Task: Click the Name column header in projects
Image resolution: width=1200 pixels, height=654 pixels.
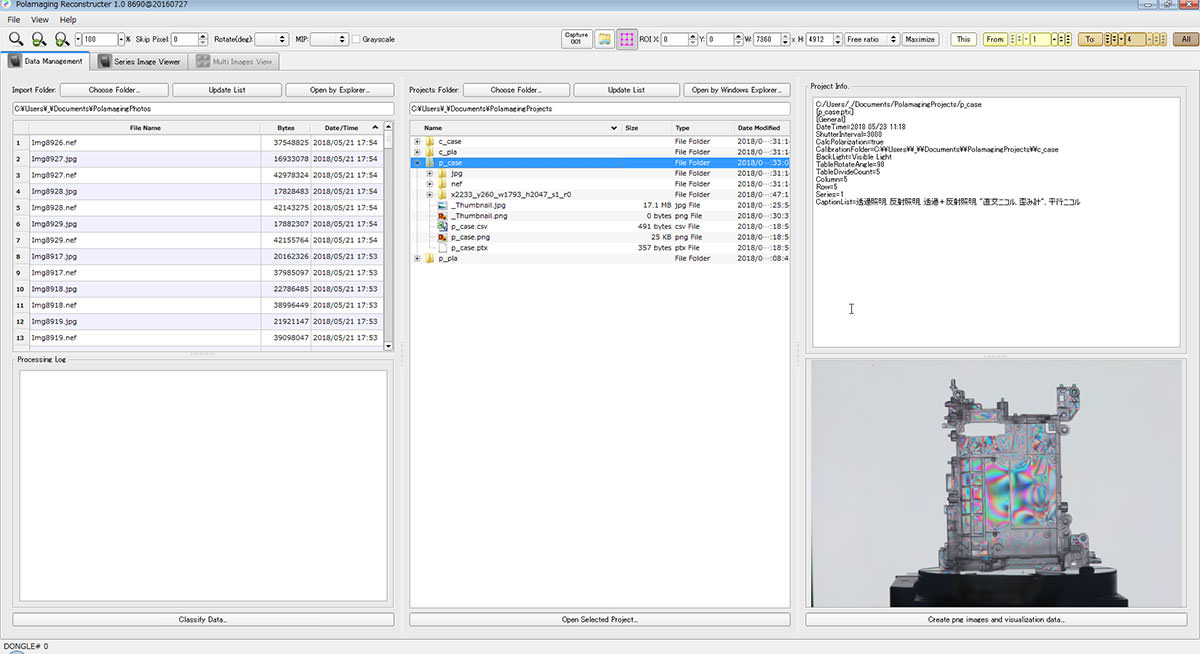Action: click(x=516, y=128)
